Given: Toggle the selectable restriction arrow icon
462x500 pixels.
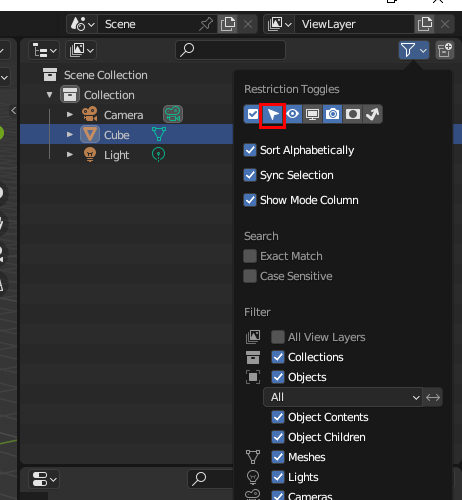Looking at the screenshot, I should tap(273, 114).
